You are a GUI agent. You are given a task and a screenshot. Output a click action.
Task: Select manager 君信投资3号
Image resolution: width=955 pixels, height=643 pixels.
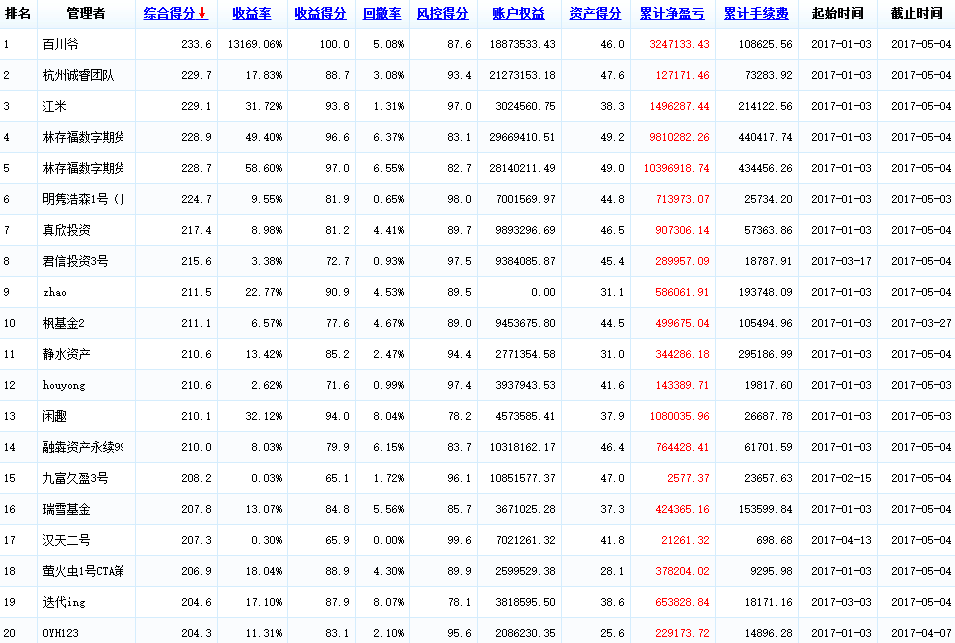point(75,261)
